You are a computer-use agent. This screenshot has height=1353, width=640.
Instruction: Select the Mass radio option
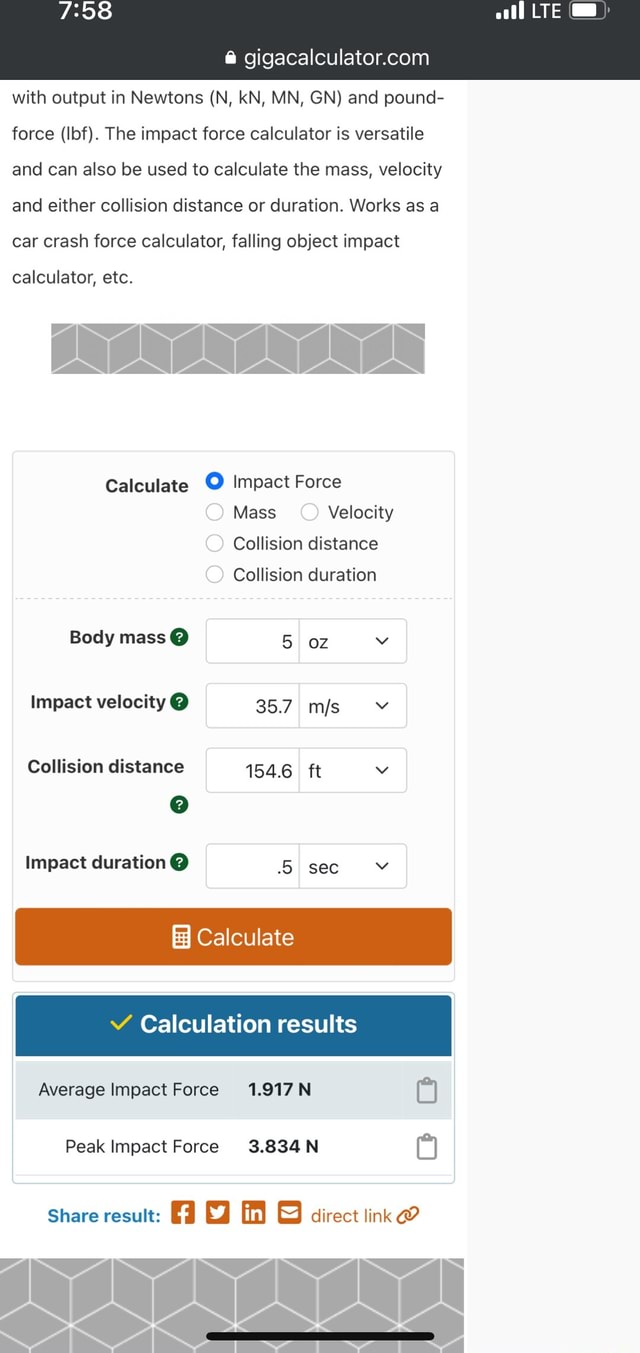click(215, 512)
